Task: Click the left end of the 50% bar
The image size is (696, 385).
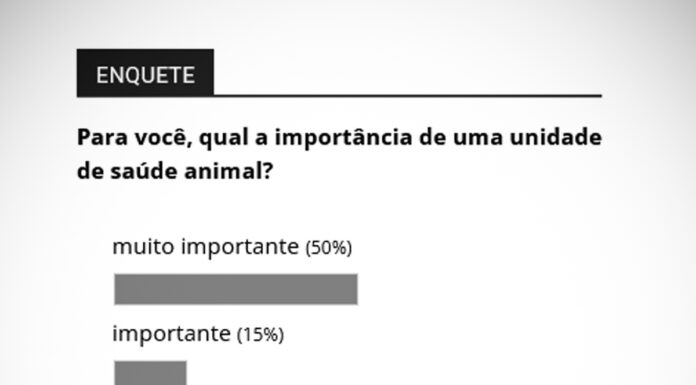Action: 119,290
